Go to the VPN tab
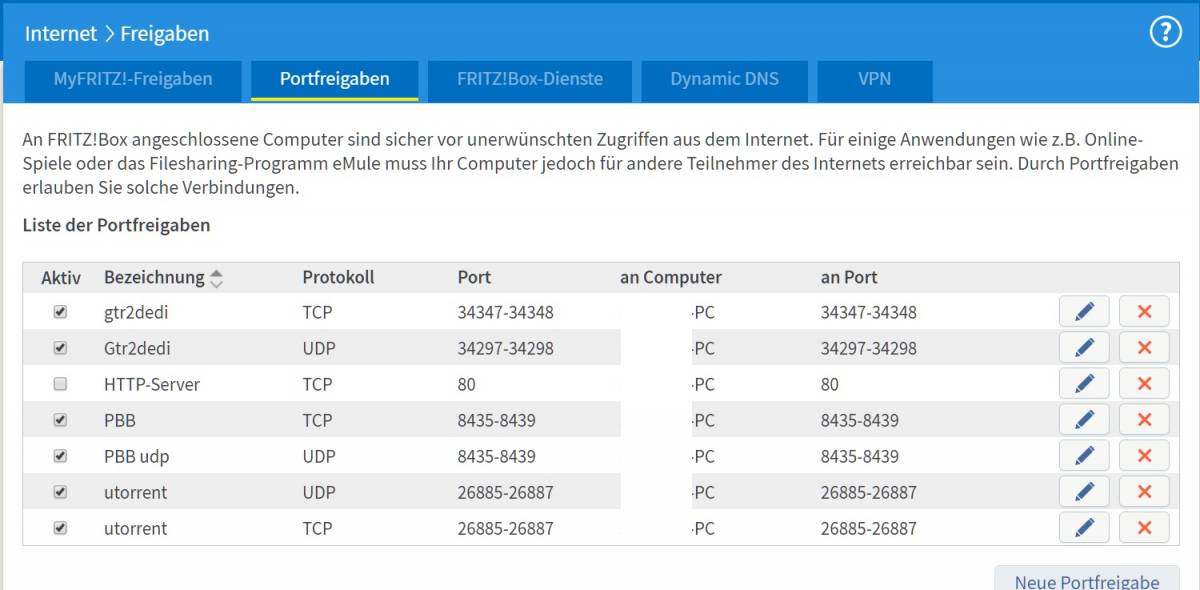The height and width of the screenshot is (590, 1200). [x=874, y=80]
